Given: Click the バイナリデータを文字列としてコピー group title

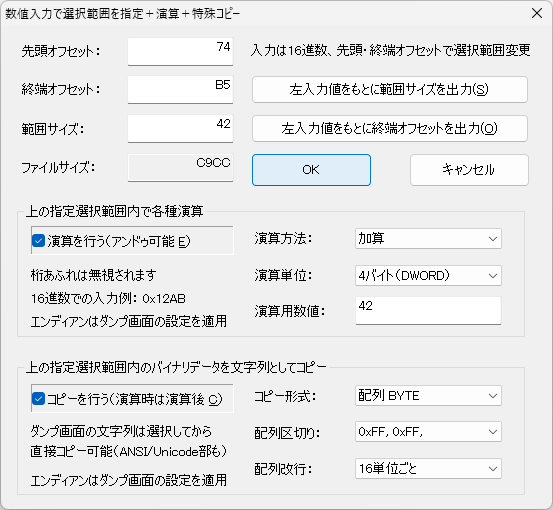Looking at the screenshot, I should [x=176, y=368].
